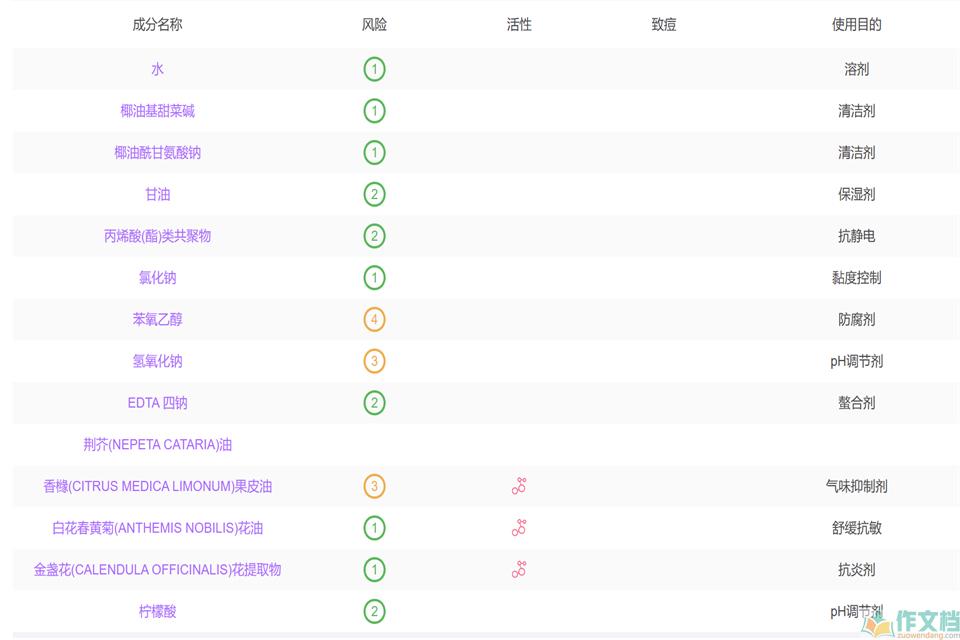
Task: Click the 成分名称 column header
Action: [x=157, y=25]
